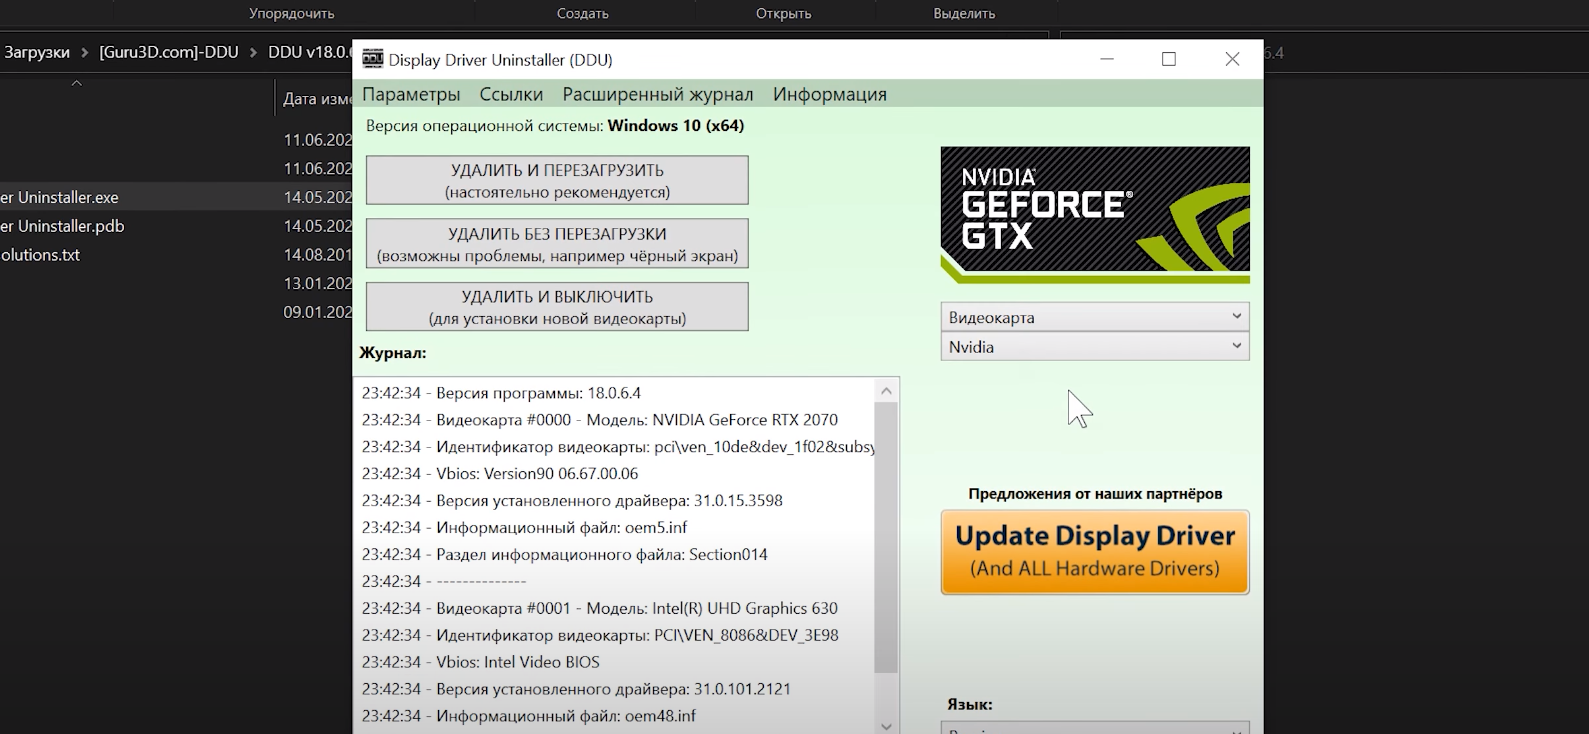Click Выделить in Explorer ribbon
The image size is (1589, 734).
coord(964,13)
